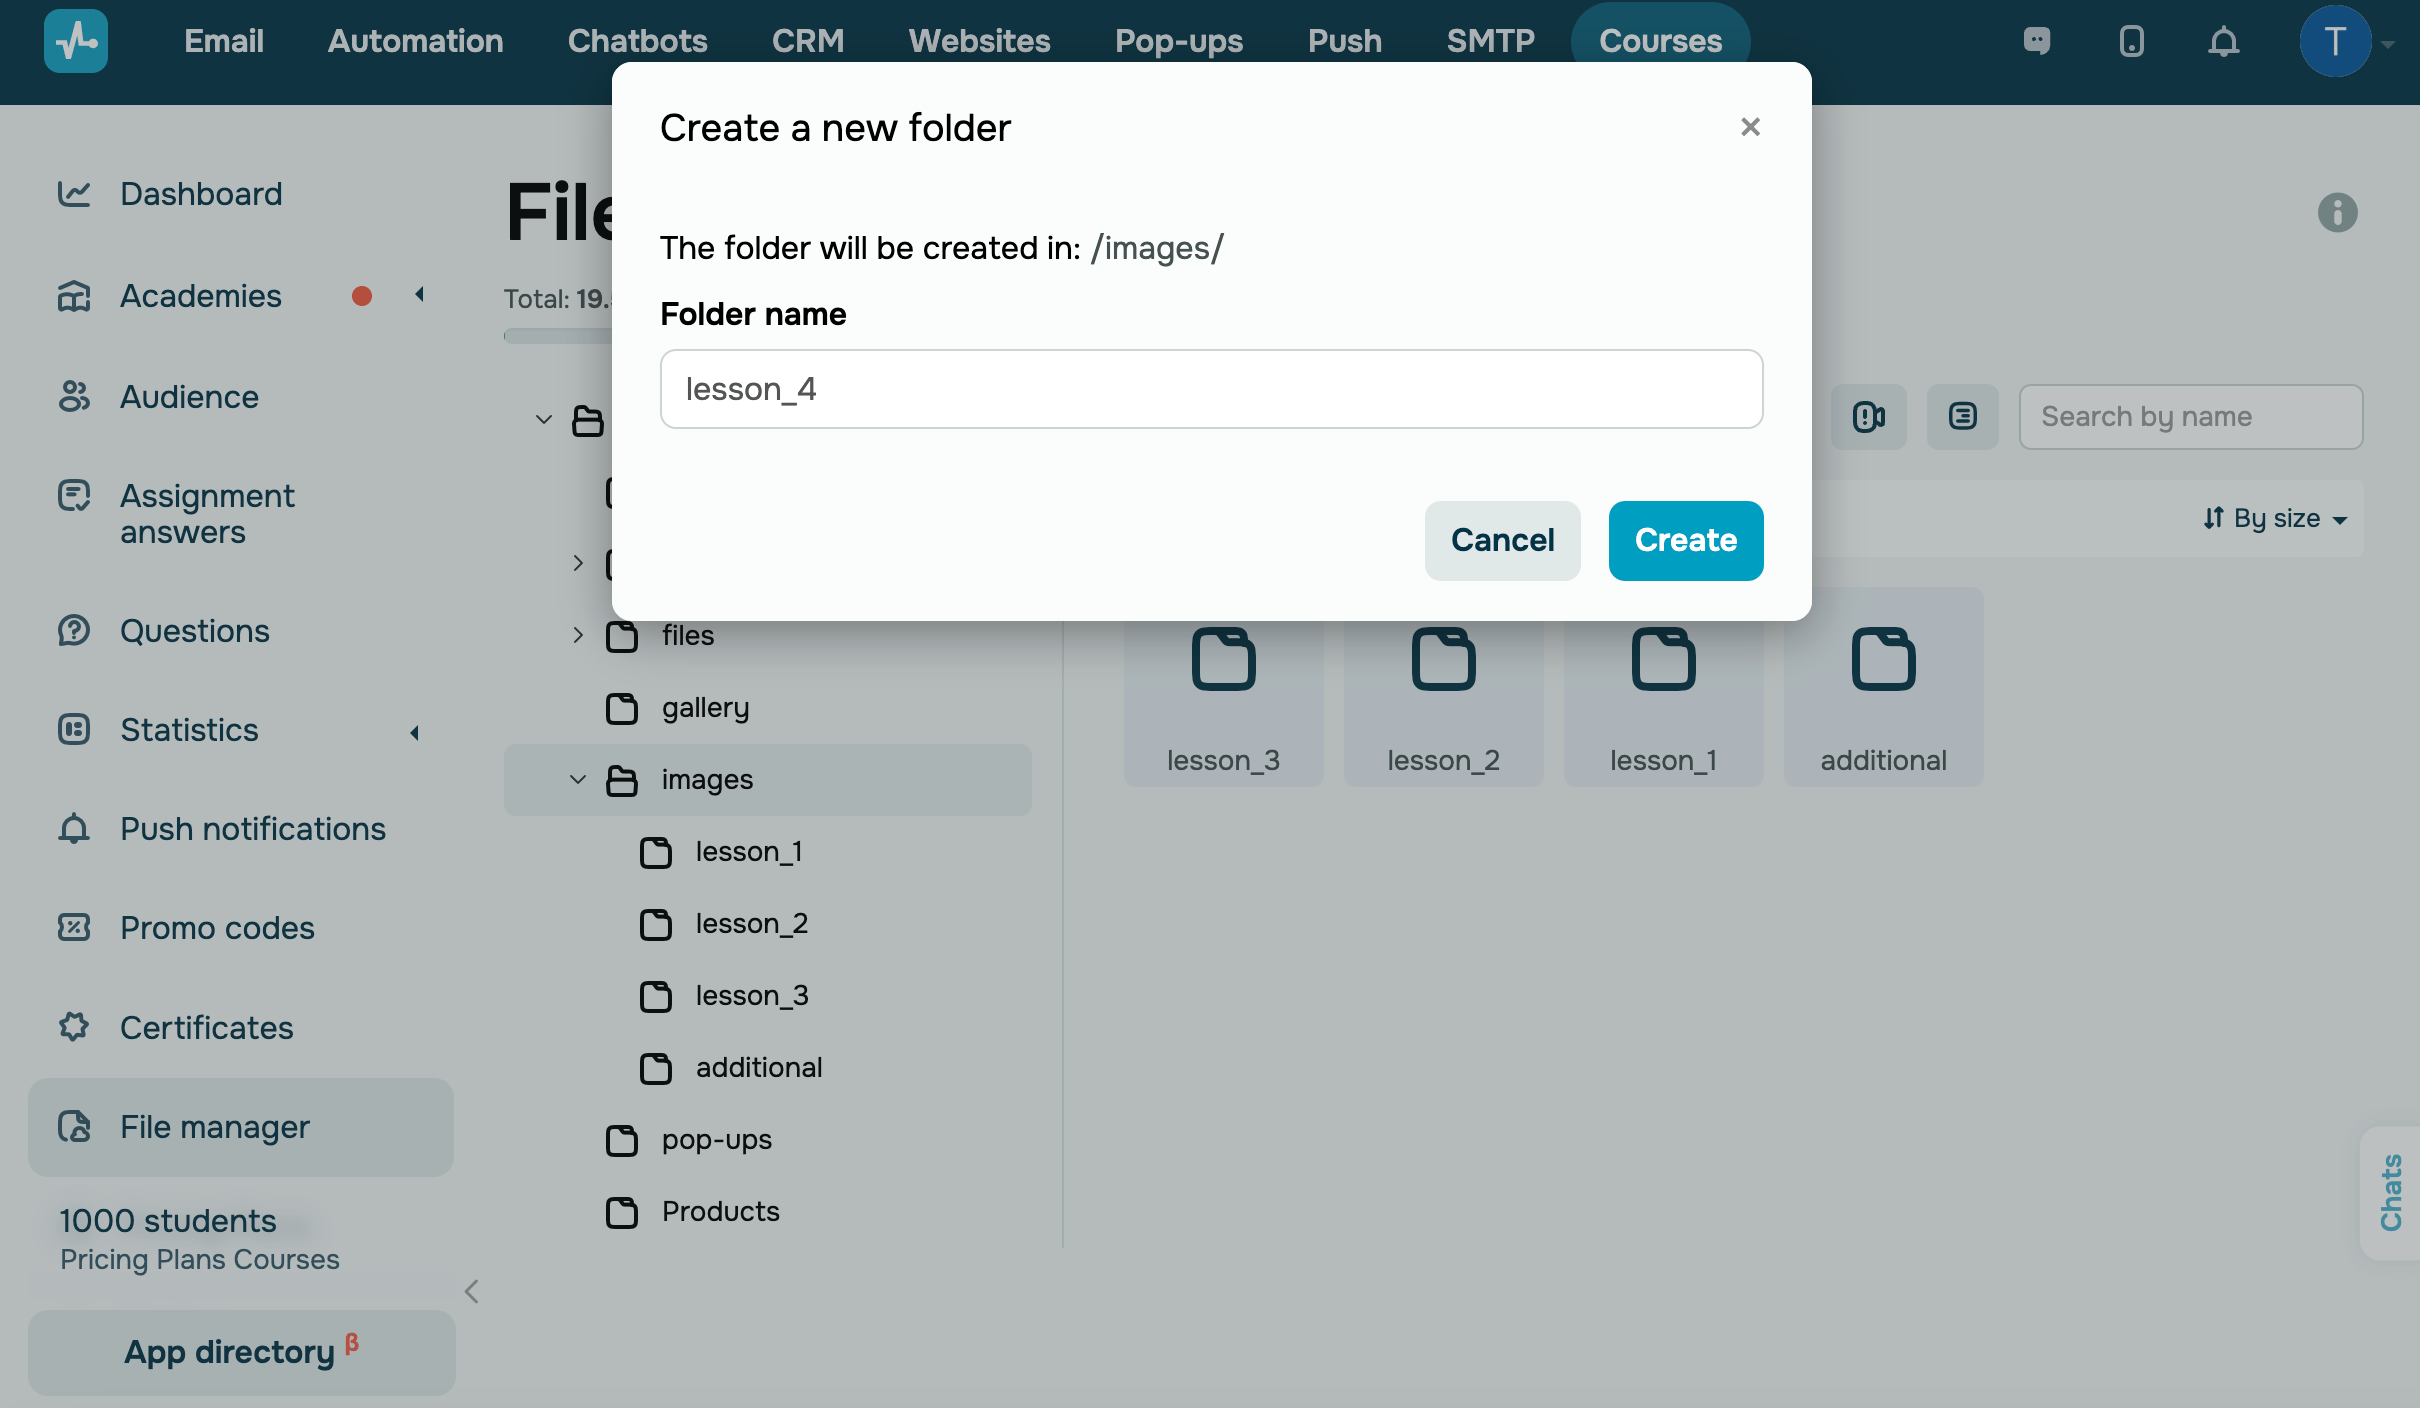Expand the files folder in sidebar

(x=577, y=634)
